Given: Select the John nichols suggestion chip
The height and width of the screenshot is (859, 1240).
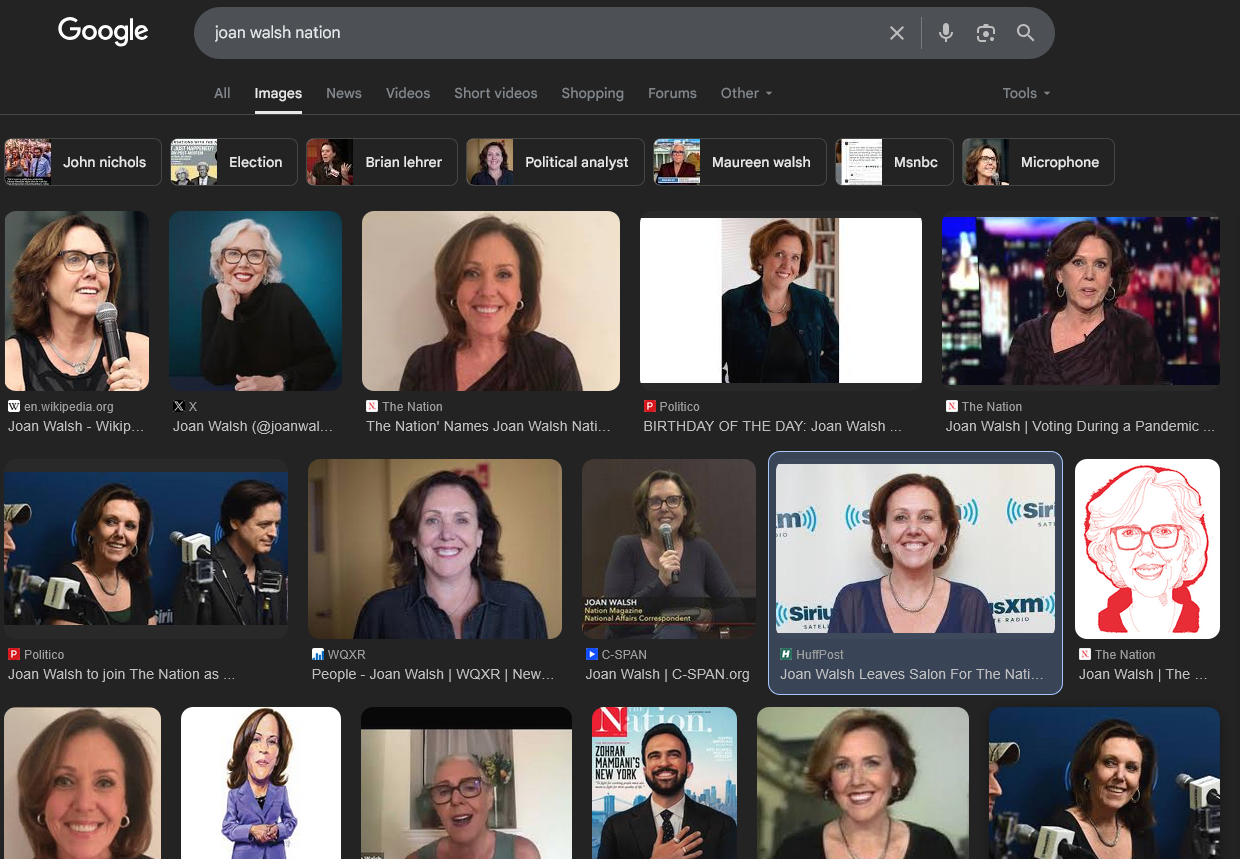Looking at the screenshot, I should tap(83, 162).
